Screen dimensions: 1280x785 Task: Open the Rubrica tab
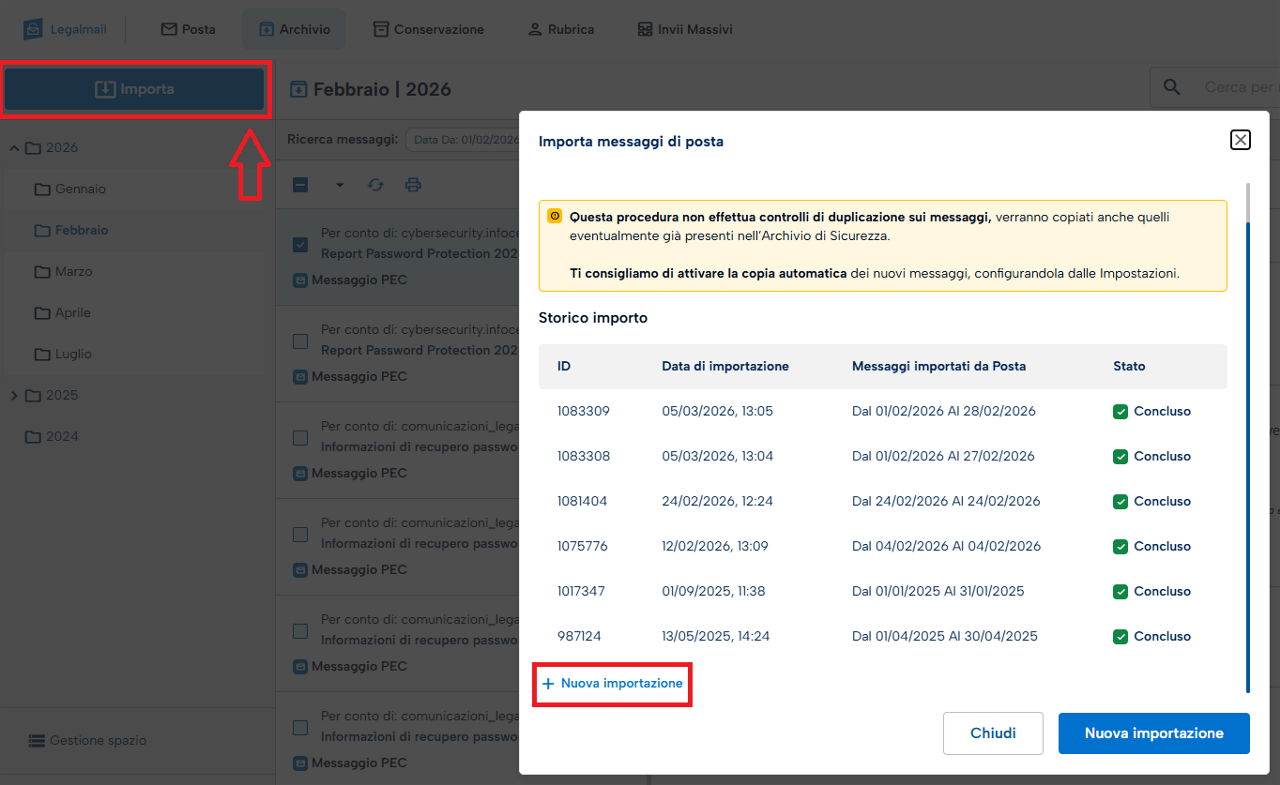pyautogui.click(x=561, y=29)
